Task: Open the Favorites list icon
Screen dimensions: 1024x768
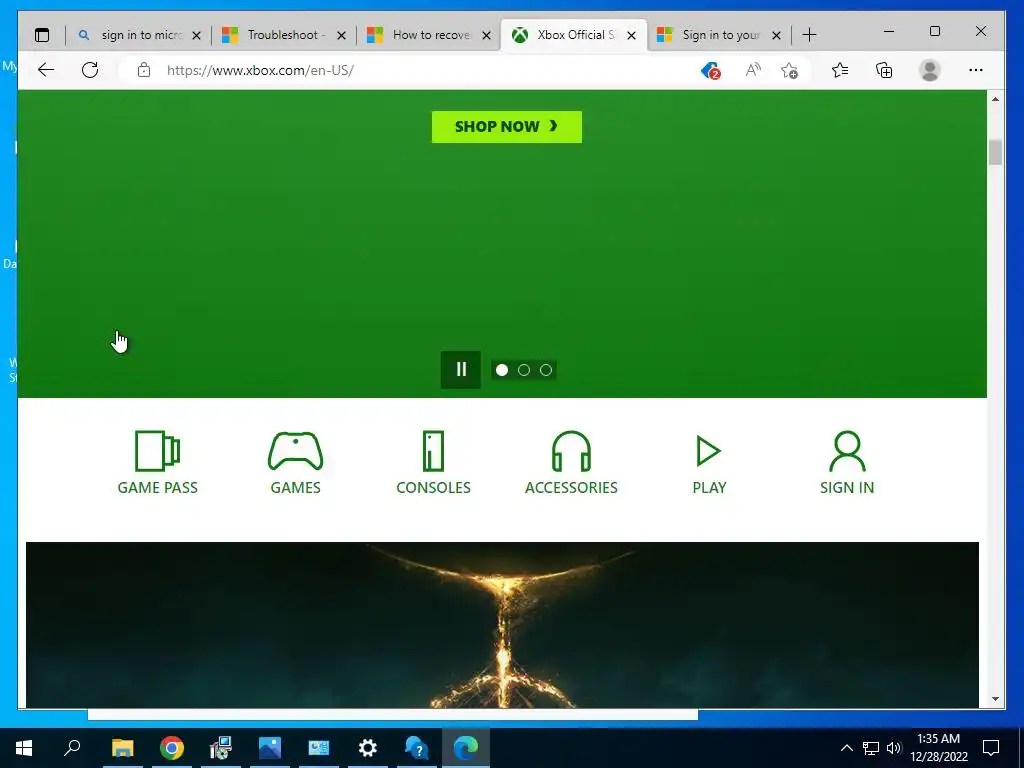Action: [840, 70]
